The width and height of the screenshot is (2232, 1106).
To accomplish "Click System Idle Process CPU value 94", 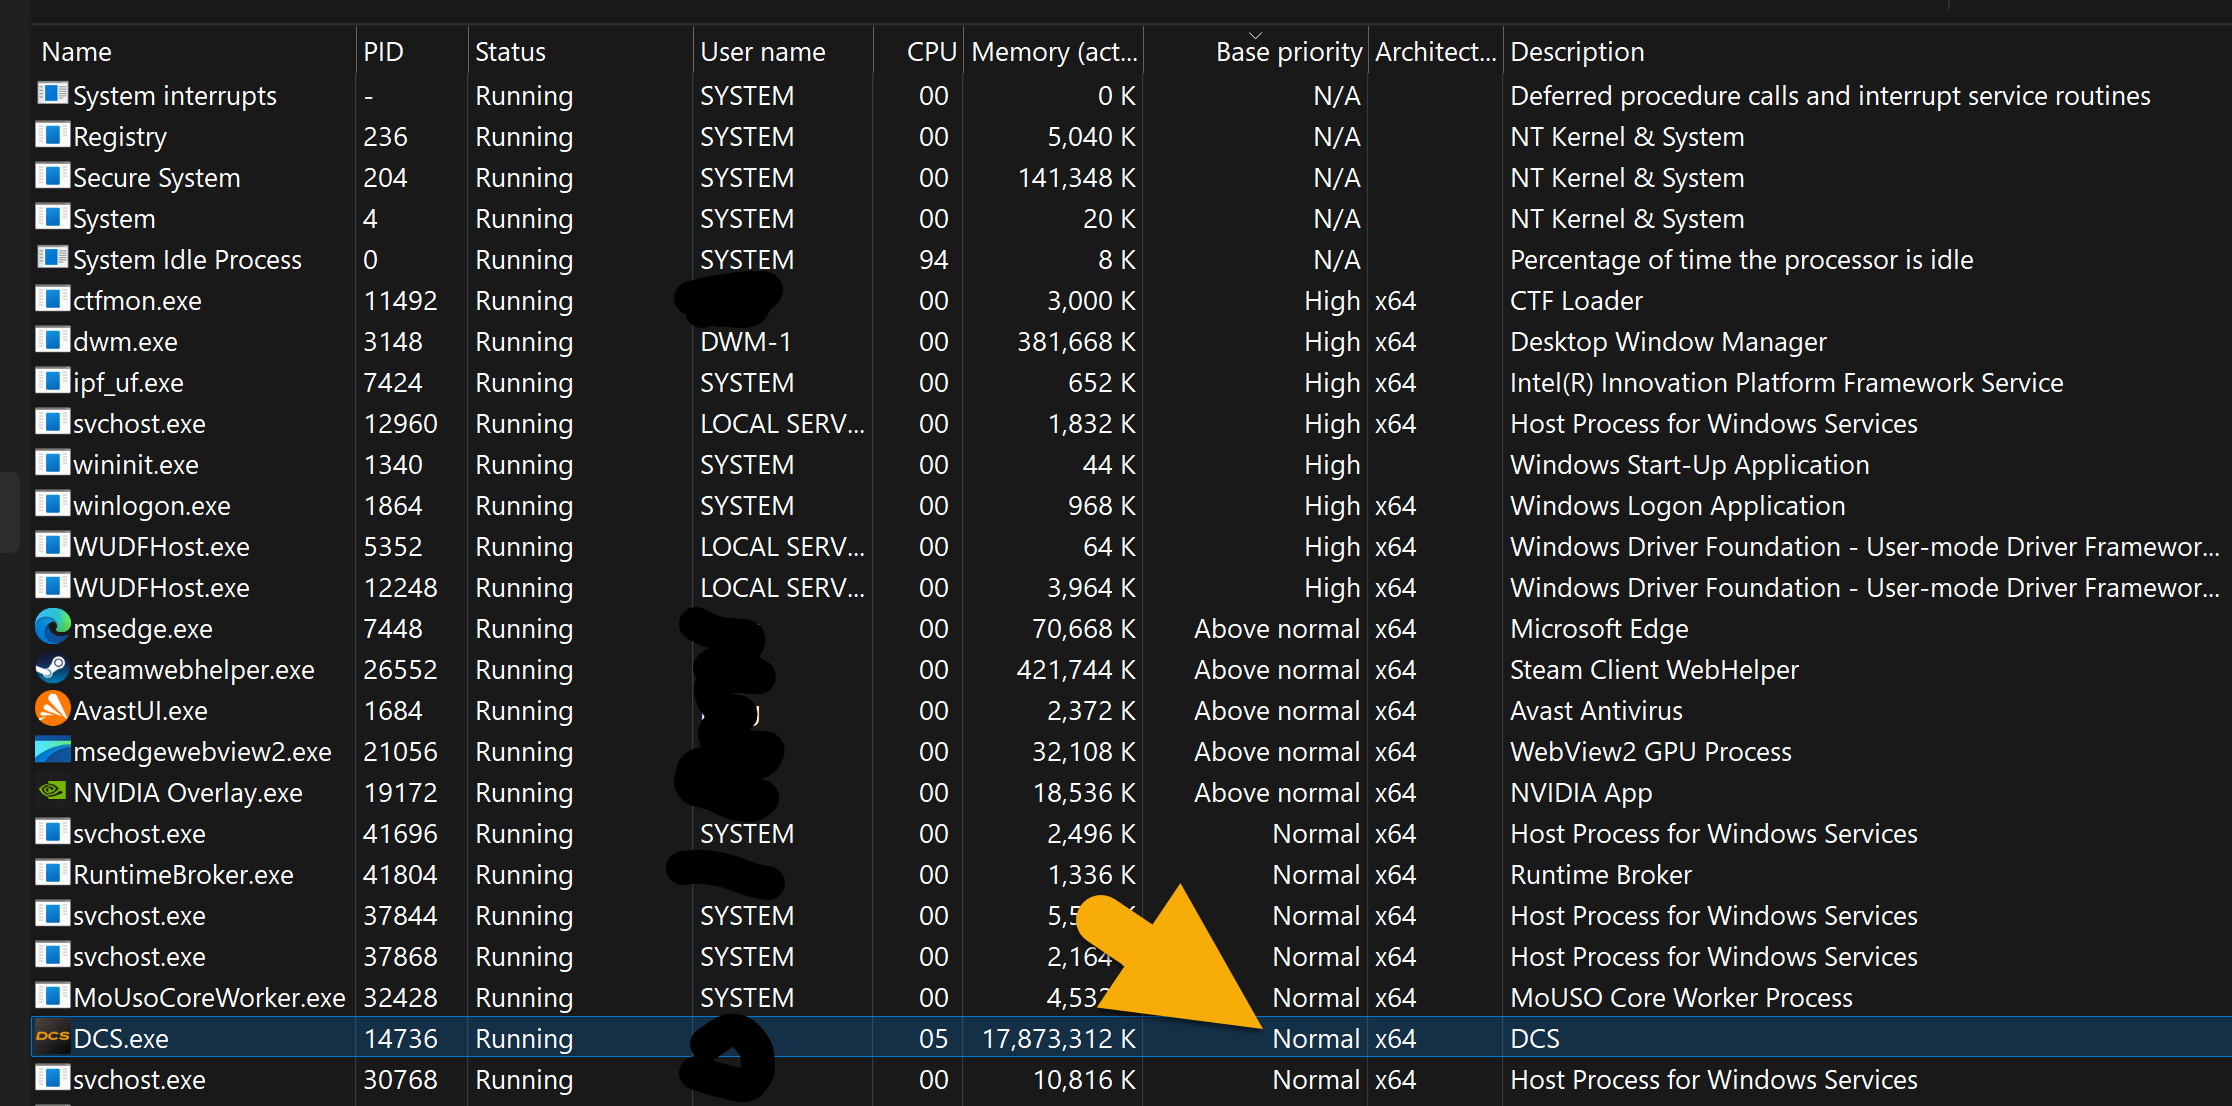I will (933, 260).
